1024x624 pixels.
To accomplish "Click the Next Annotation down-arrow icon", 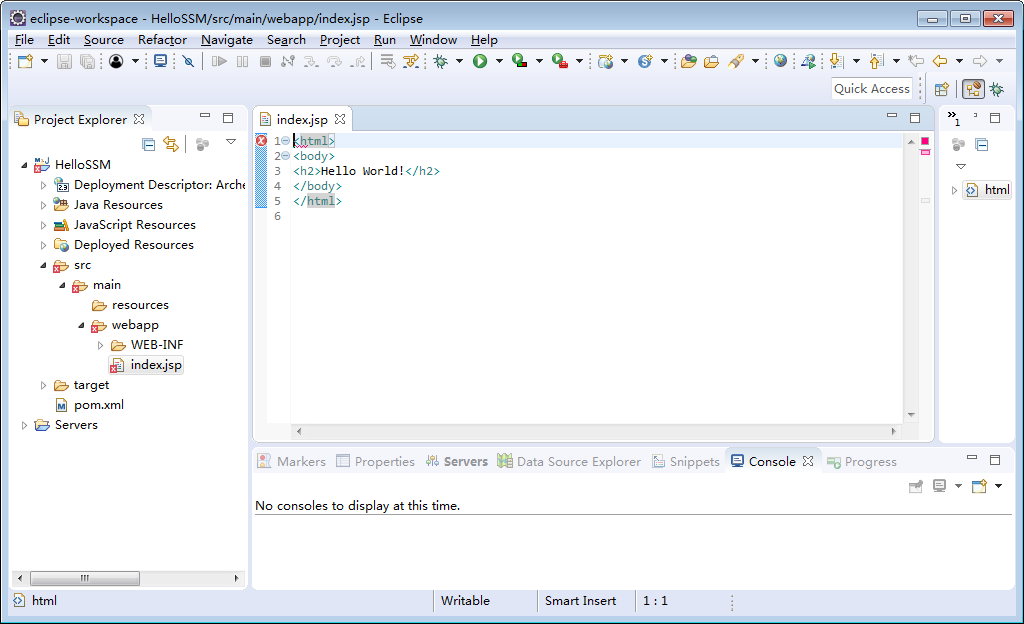I will click(836, 61).
